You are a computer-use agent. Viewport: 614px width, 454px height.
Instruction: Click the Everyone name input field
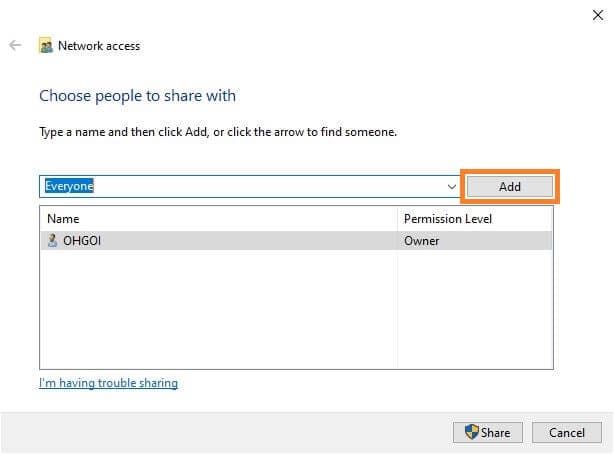coord(240,187)
